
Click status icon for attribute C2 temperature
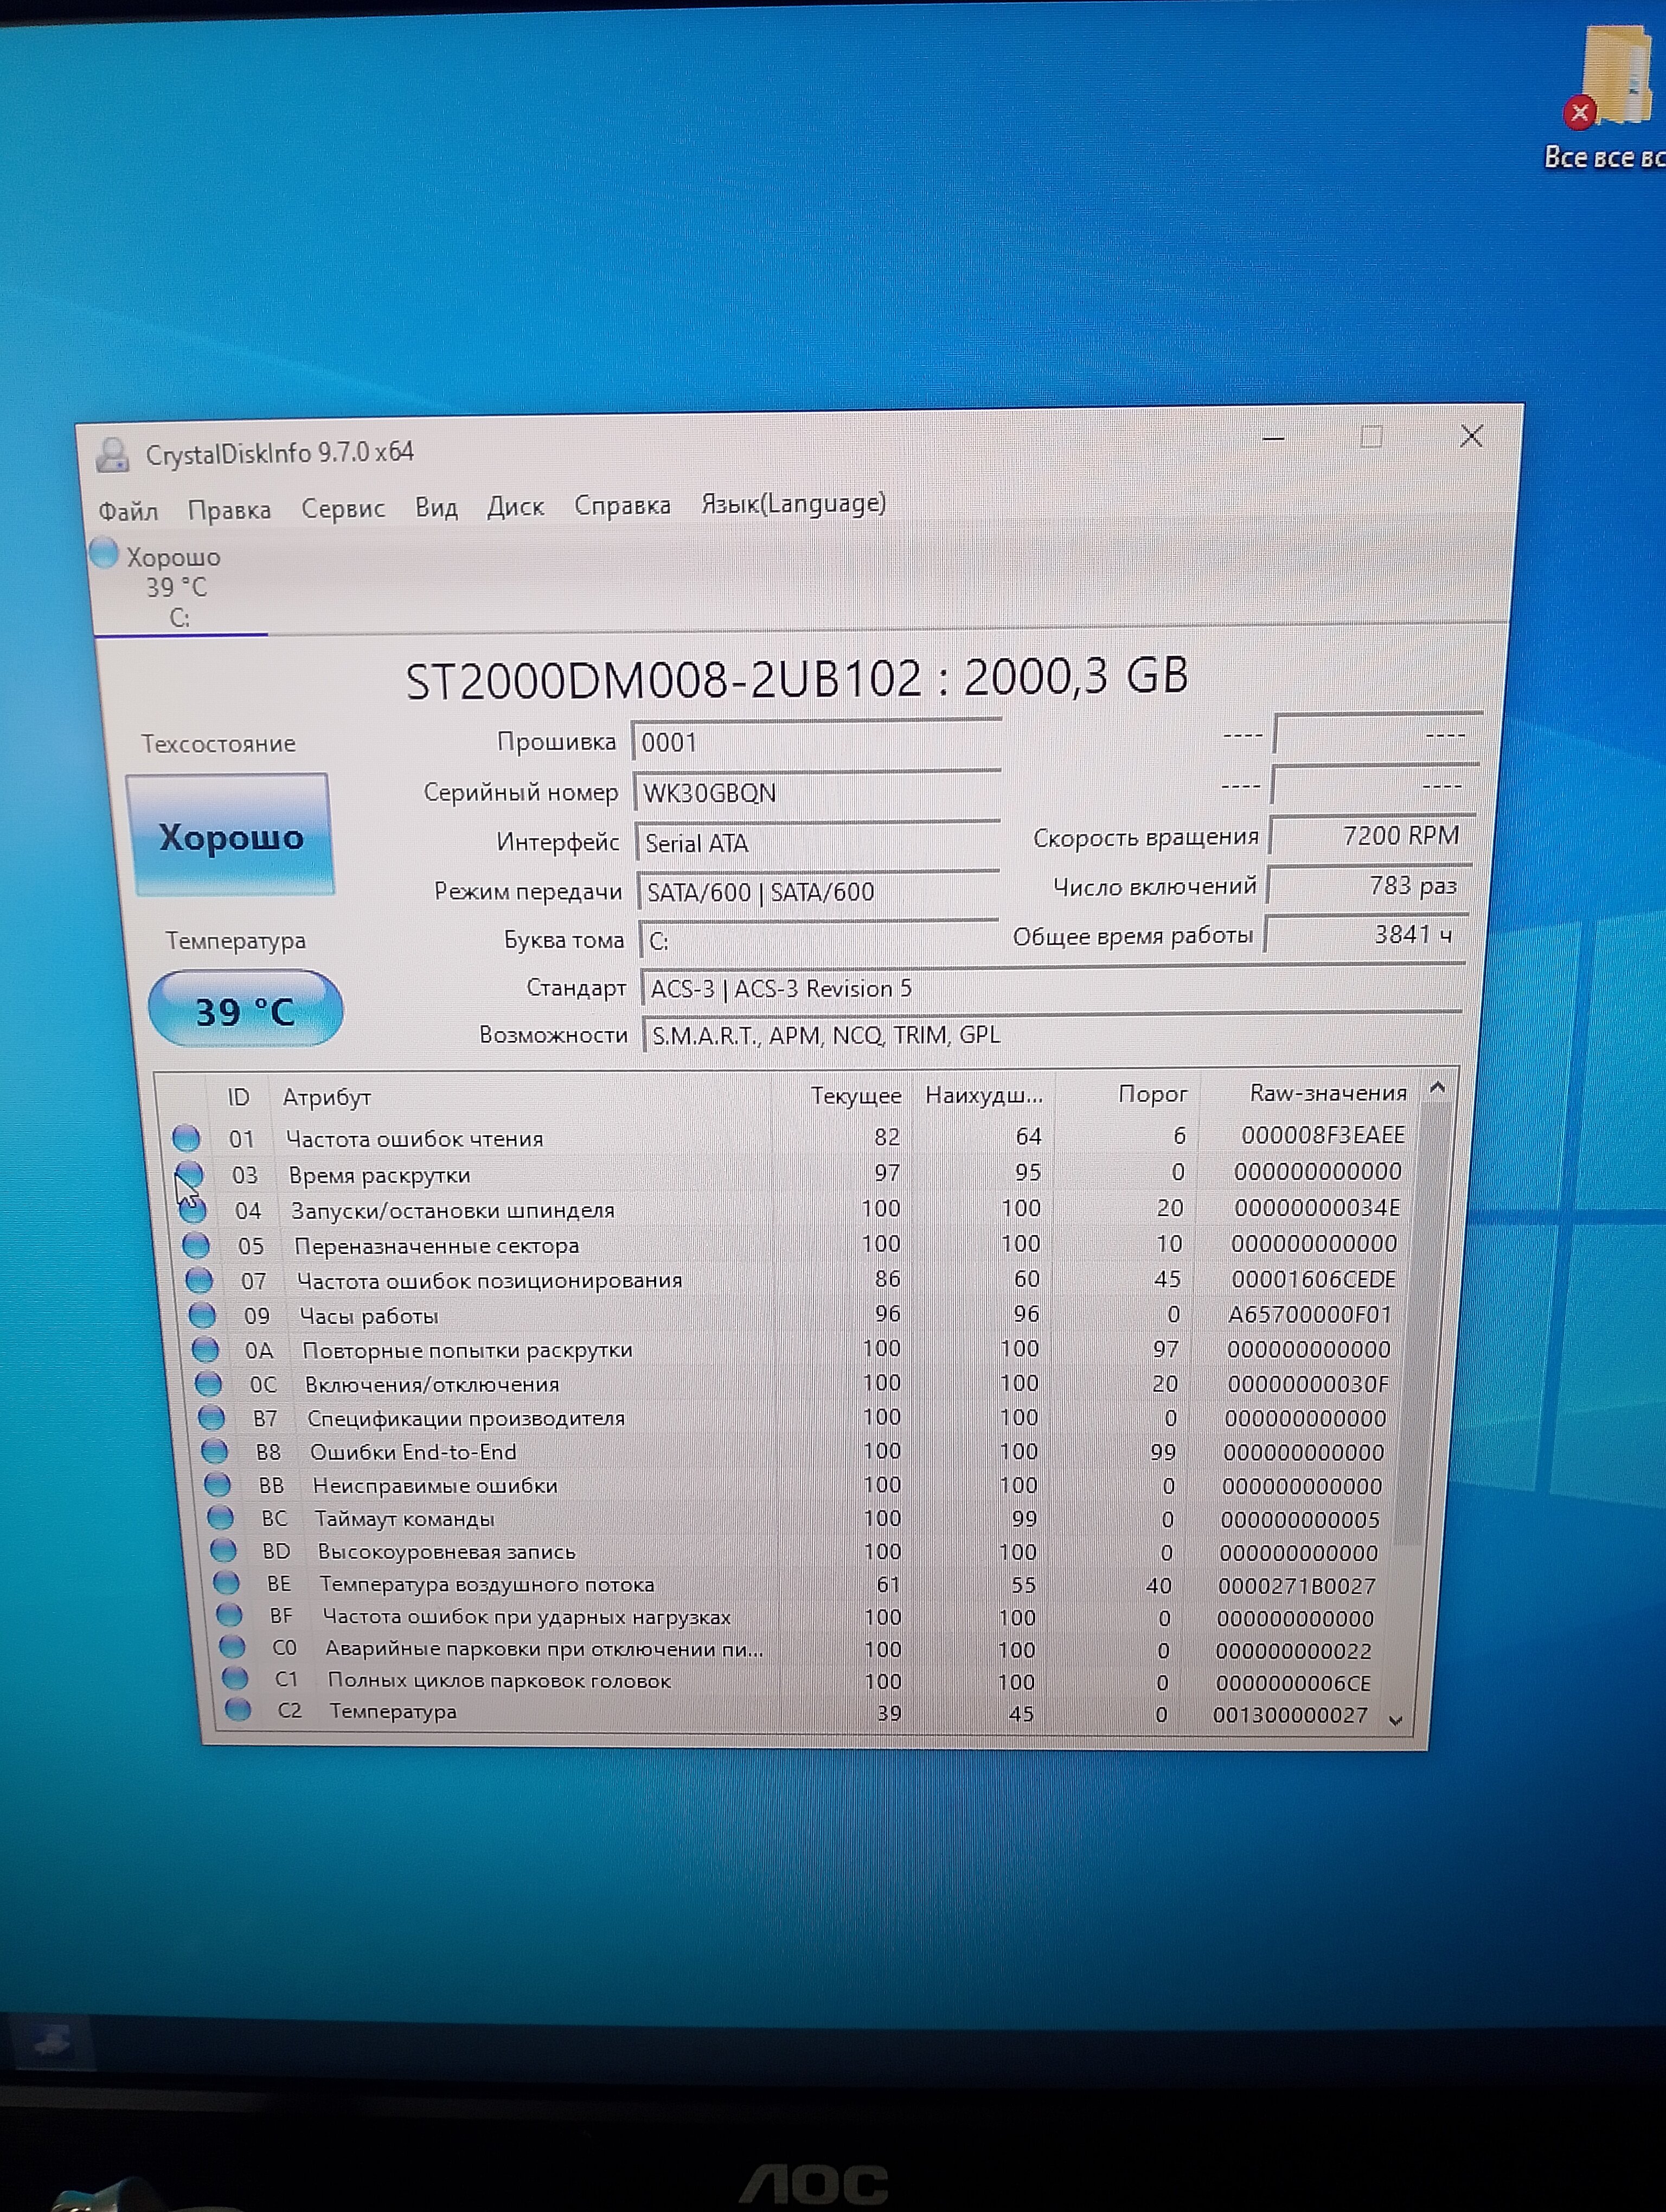tap(238, 1710)
